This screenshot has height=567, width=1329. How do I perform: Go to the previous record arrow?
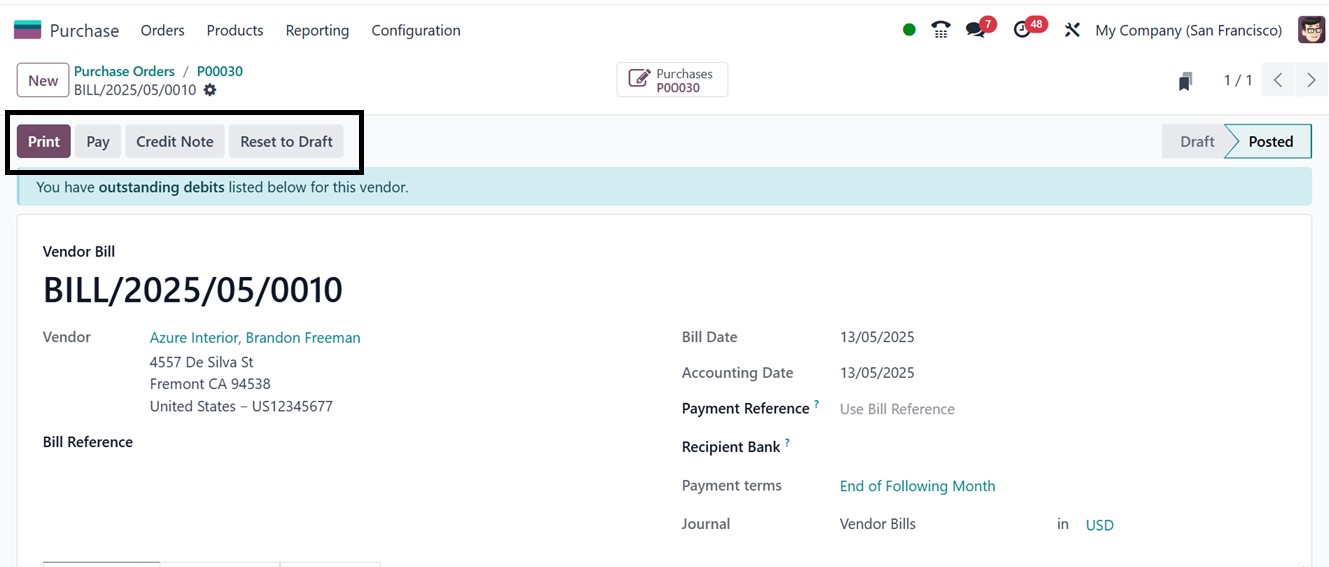(1278, 80)
